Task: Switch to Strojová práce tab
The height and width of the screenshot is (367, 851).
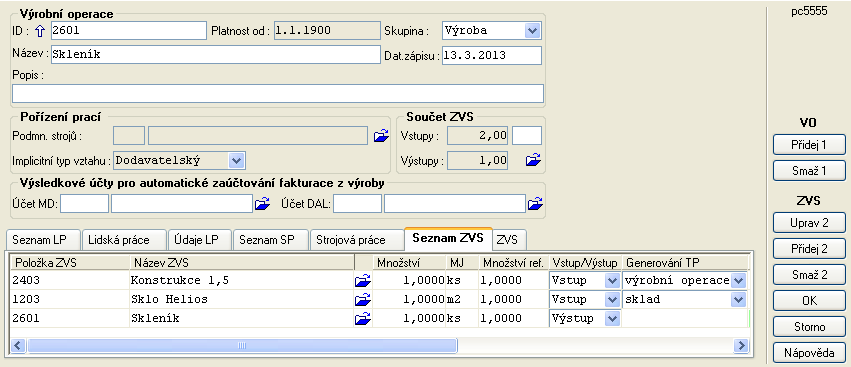Action: 357,239
